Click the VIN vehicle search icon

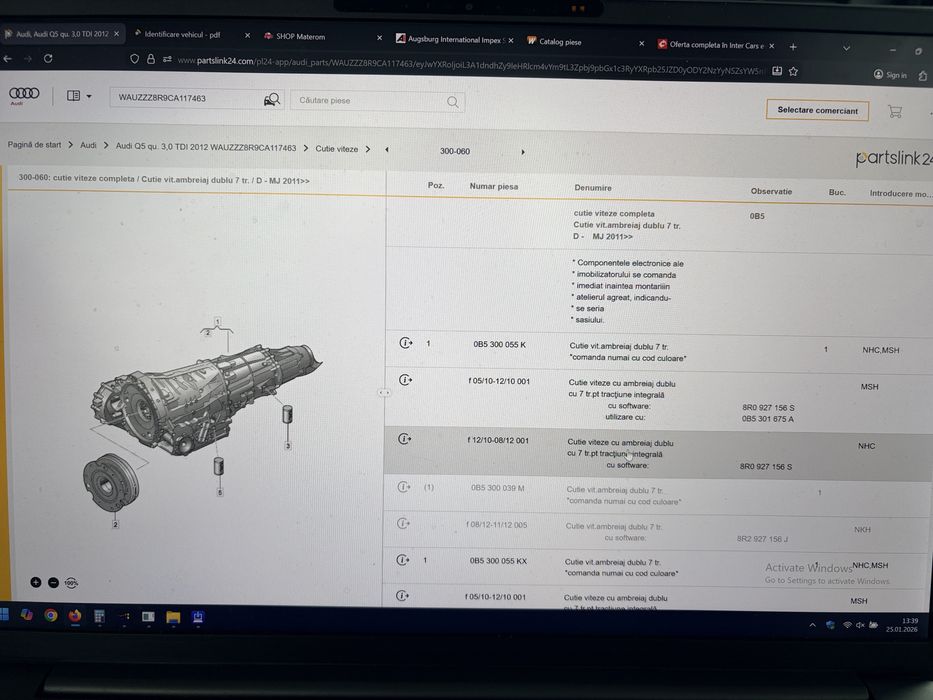(x=272, y=99)
